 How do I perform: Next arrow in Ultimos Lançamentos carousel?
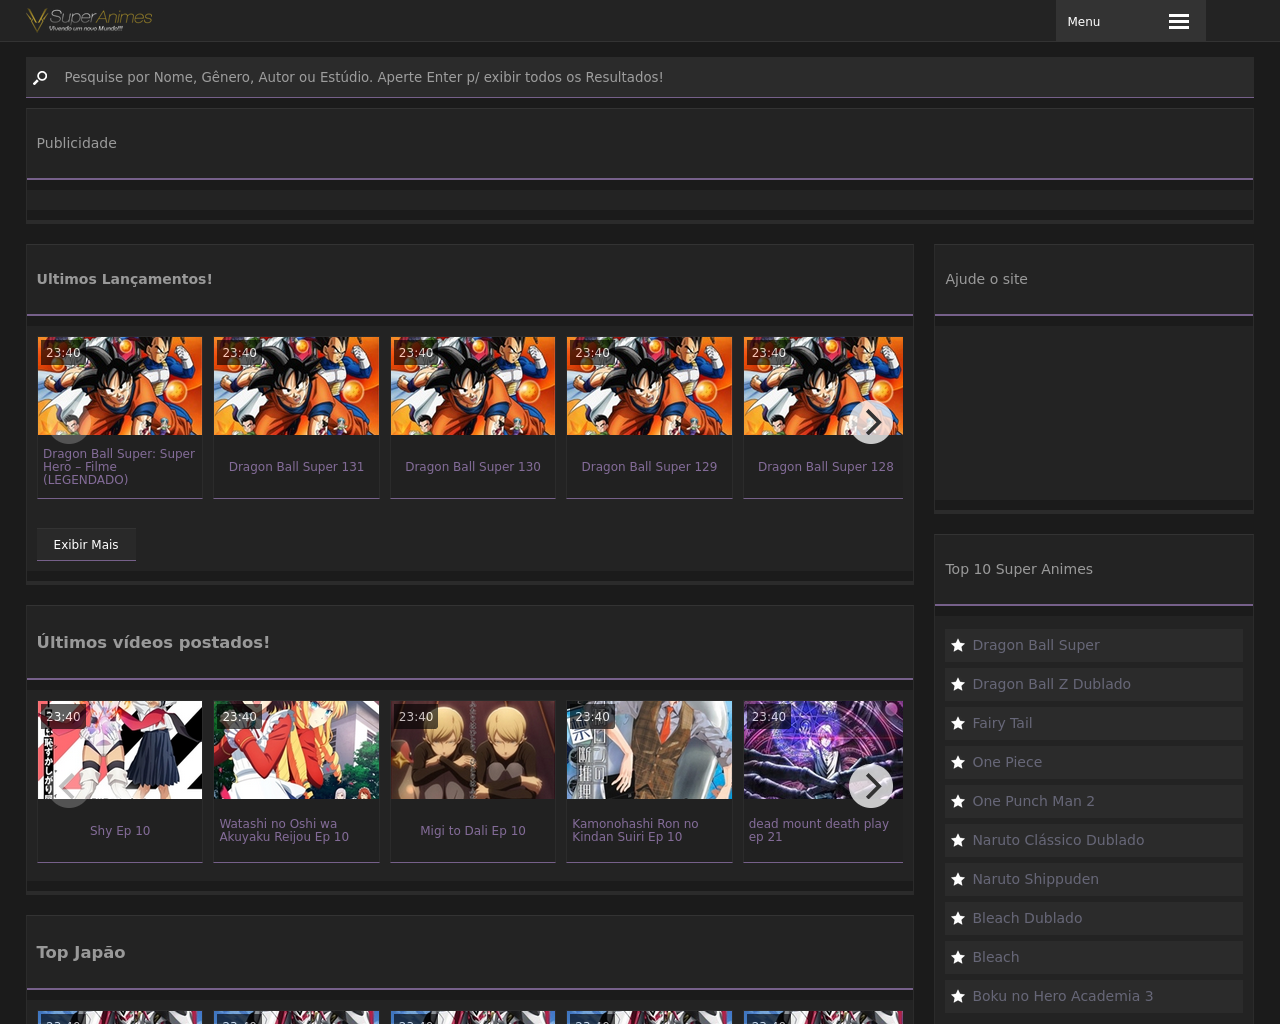(871, 422)
